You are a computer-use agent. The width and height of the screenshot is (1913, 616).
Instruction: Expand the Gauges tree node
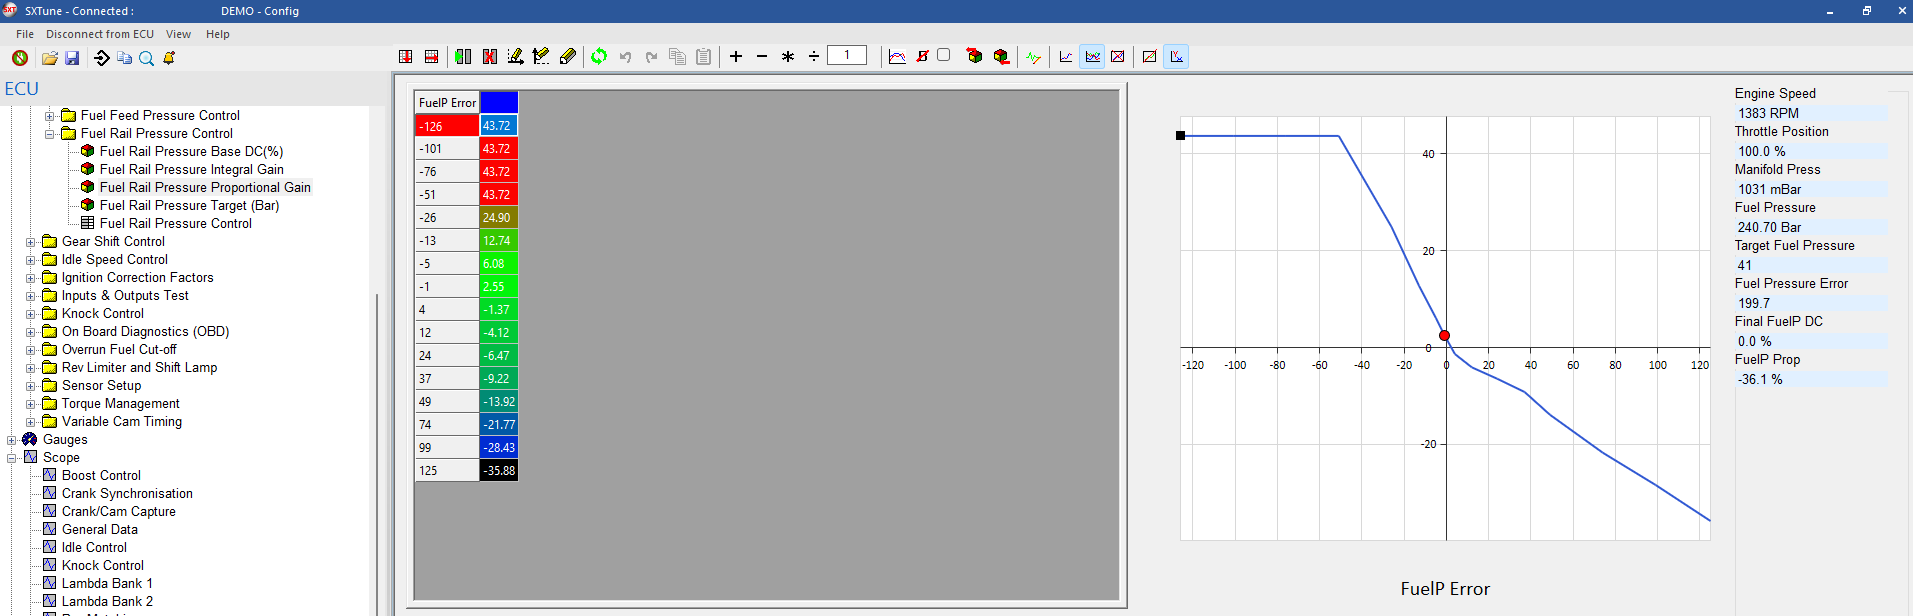point(11,440)
